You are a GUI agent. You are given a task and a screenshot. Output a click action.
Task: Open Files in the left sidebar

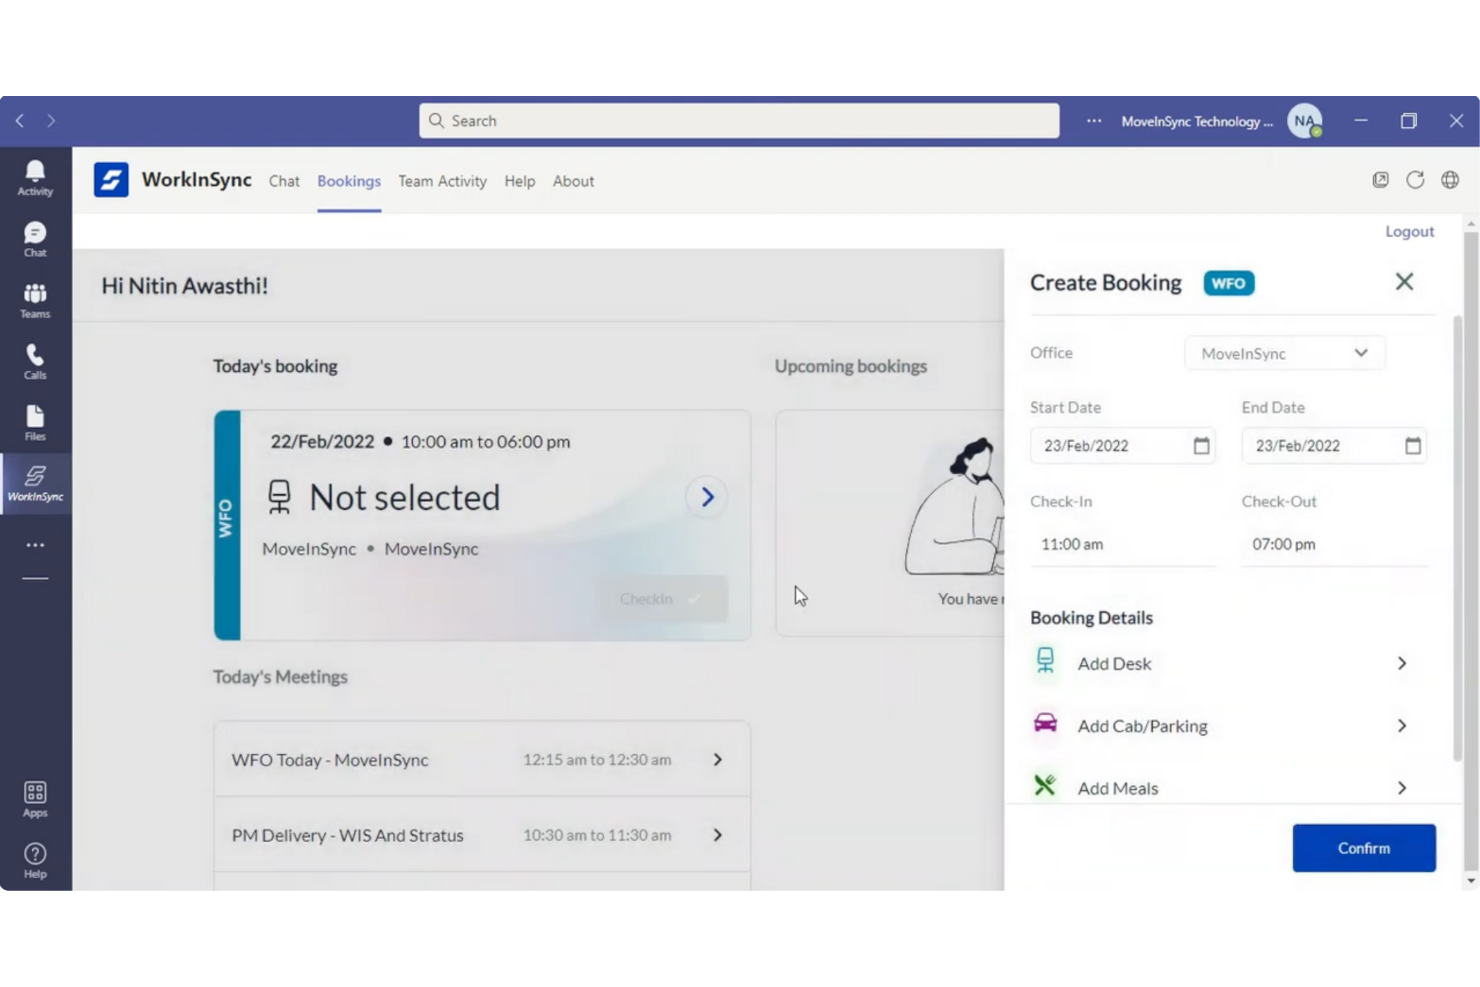(x=35, y=422)
